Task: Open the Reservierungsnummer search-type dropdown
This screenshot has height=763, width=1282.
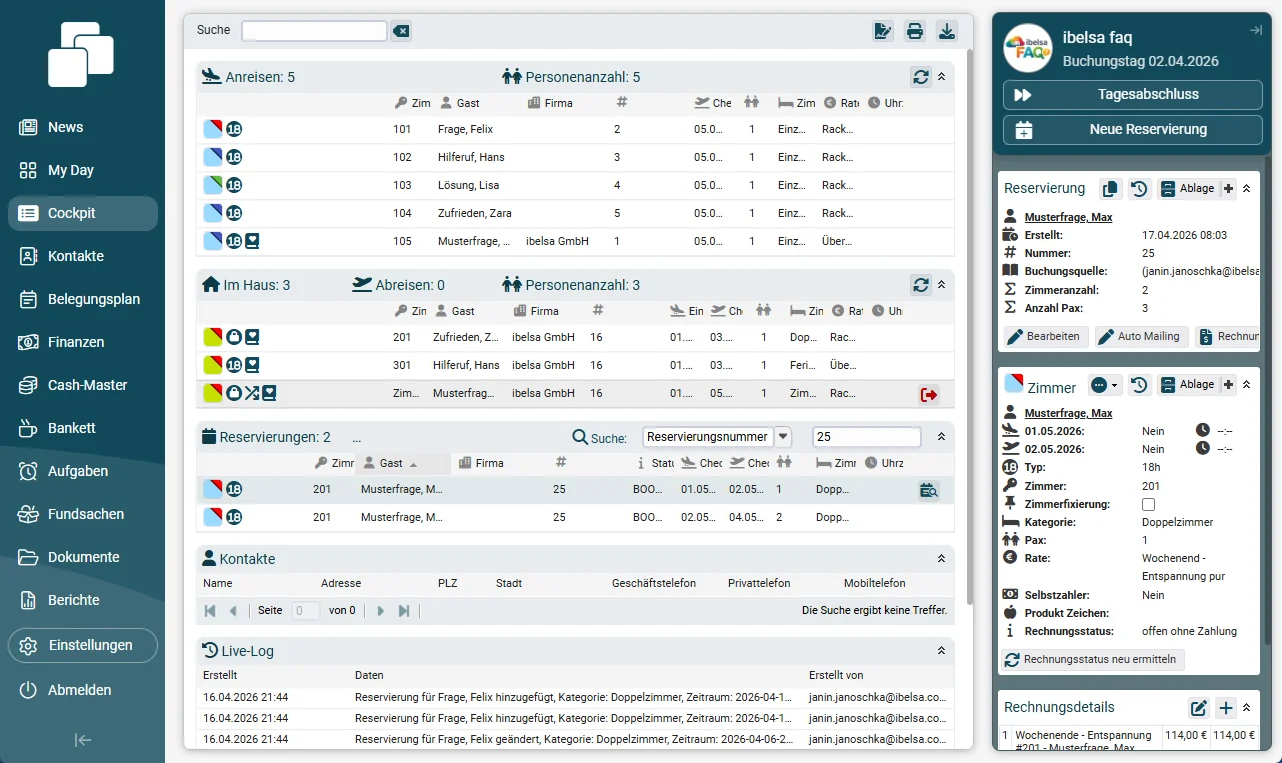Action: [783, 437]
